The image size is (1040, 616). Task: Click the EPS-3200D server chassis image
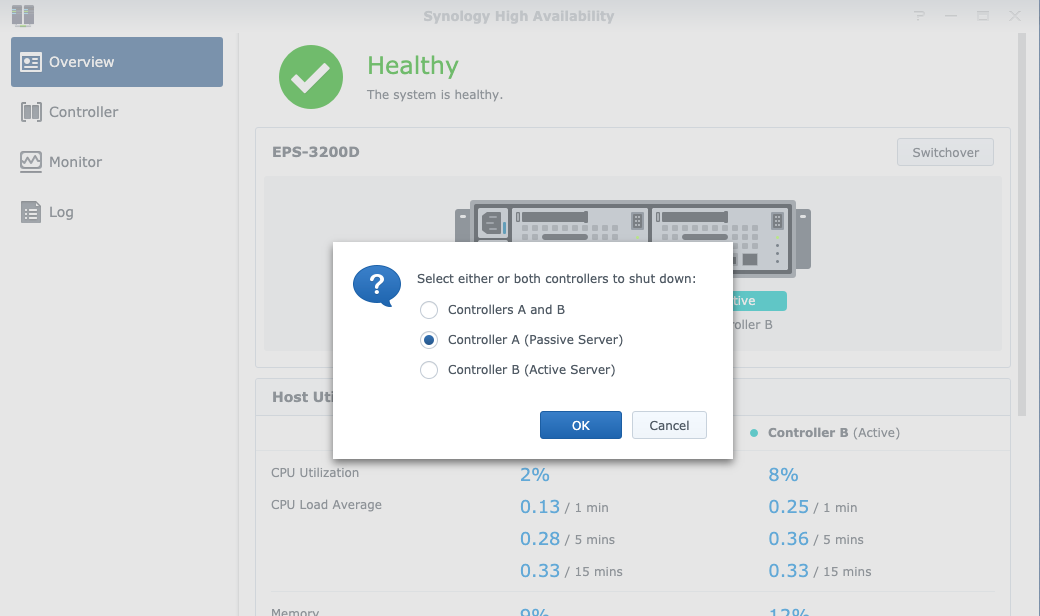(632, 221)
